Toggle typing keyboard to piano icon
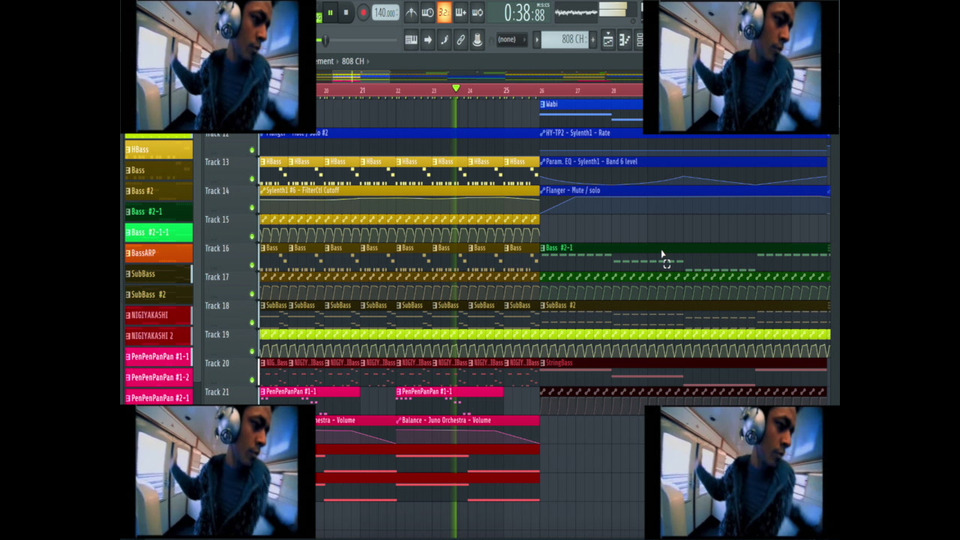 (411, 40)
